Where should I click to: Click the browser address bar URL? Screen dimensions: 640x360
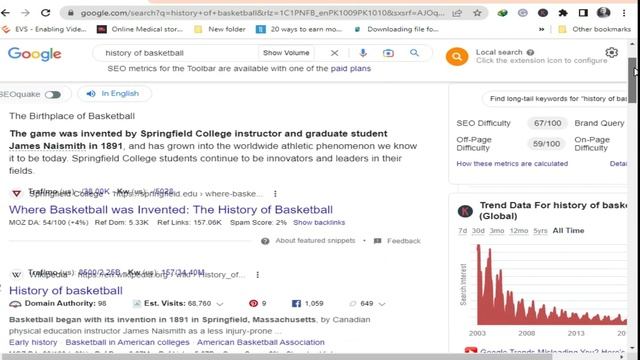(x=261, y=13)
